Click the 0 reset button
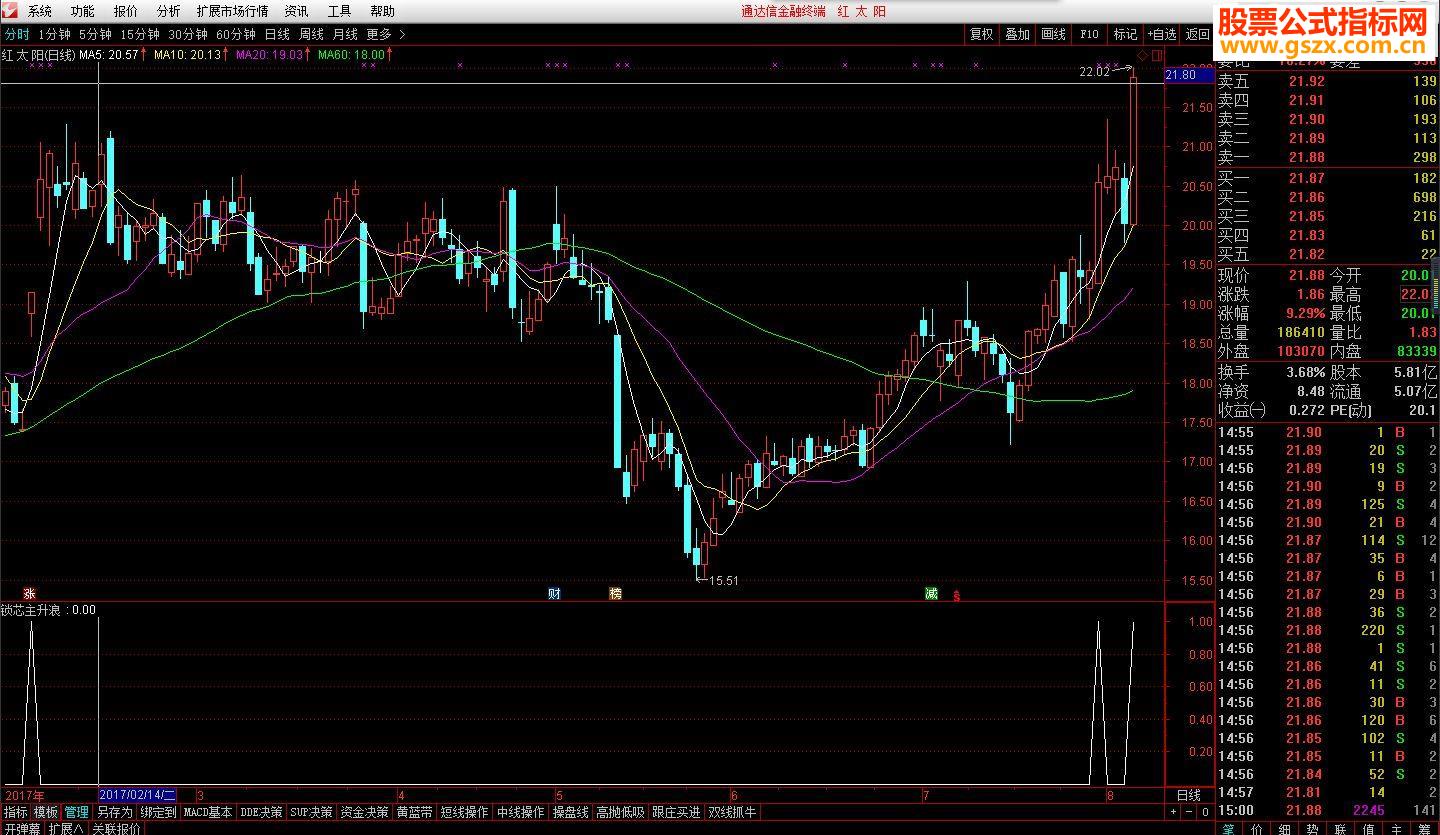The width and height of the screenshot is (1440, 835). 1206,812
